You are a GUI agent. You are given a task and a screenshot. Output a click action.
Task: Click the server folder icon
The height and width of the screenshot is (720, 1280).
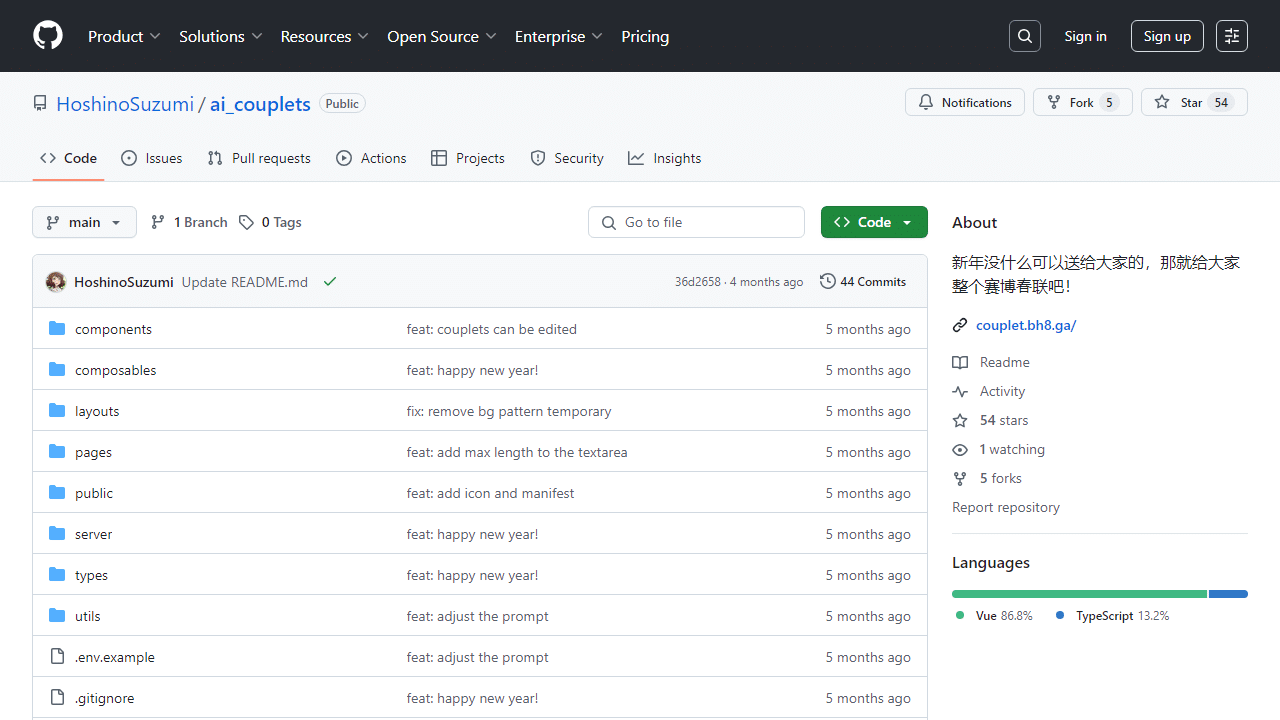(x=57, y=534)
